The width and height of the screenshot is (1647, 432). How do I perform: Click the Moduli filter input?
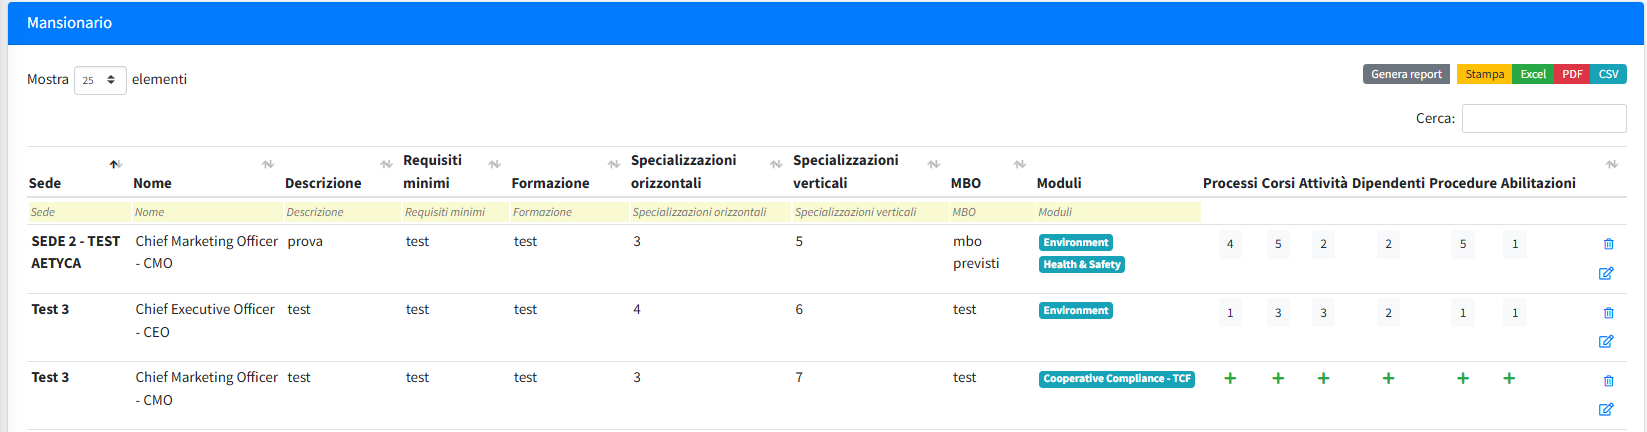(x=1117, y=212)
